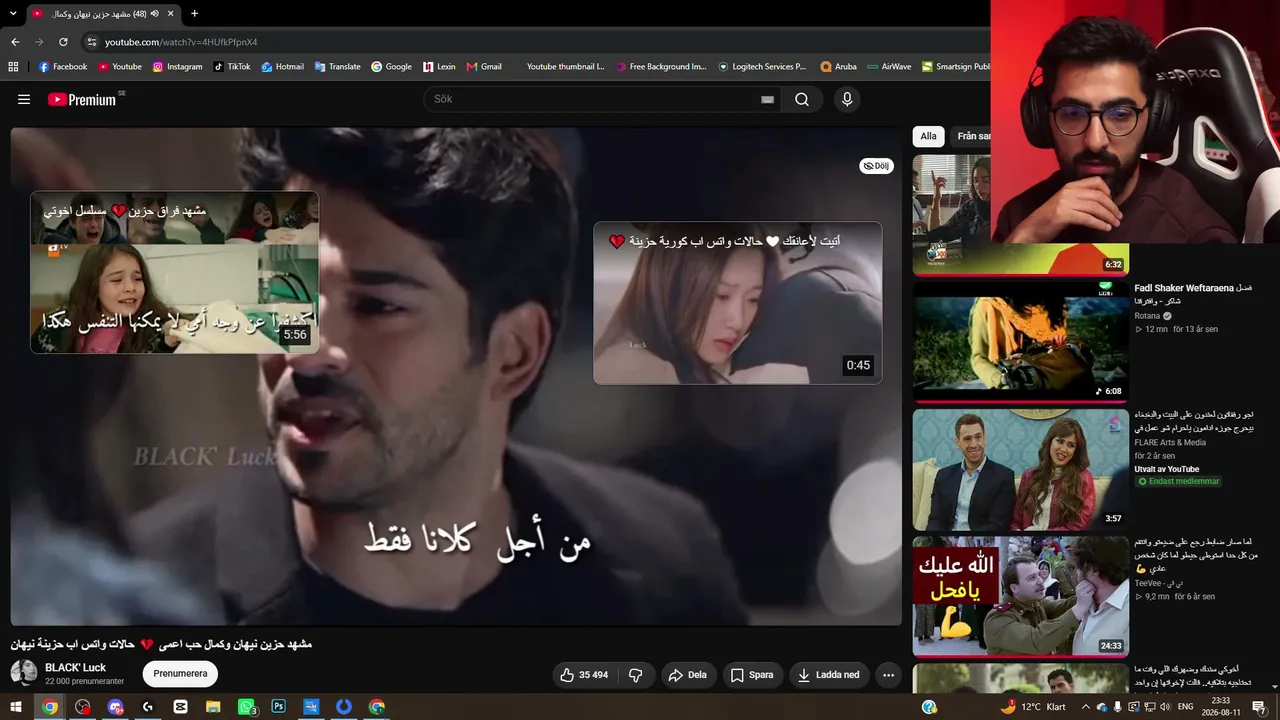Like the video with 35 494 likes

[x=585, y=675]
